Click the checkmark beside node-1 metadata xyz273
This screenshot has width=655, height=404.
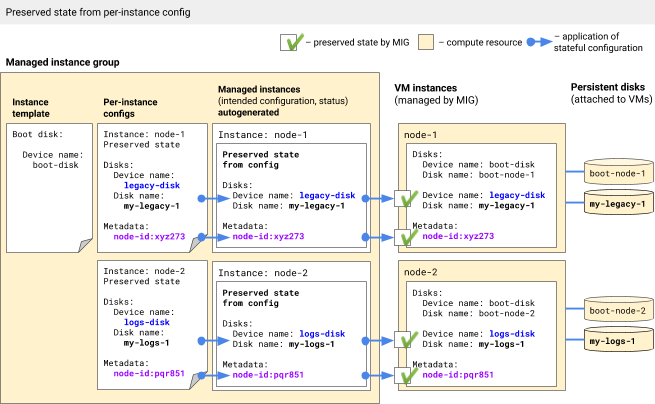[x=404, y=237]
